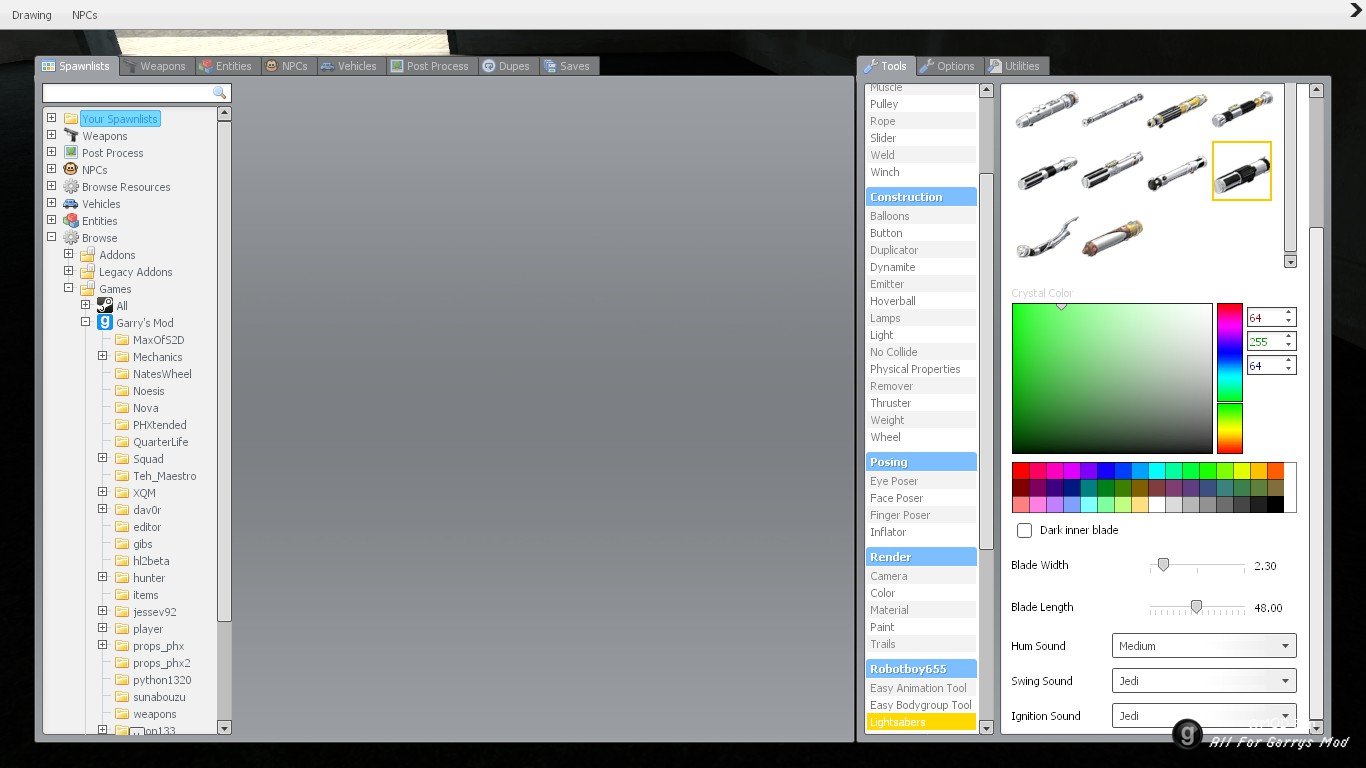
Task: Click the gear icon beside Browse node
Action: tap(71, 237)
